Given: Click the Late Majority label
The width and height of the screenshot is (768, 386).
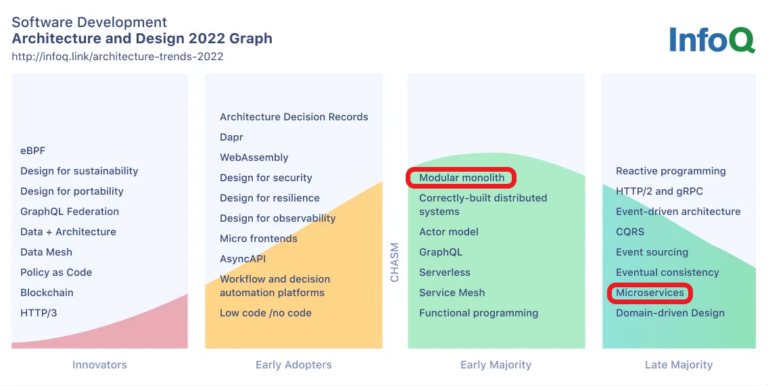Looking at the screenshot, I should 678,365.
